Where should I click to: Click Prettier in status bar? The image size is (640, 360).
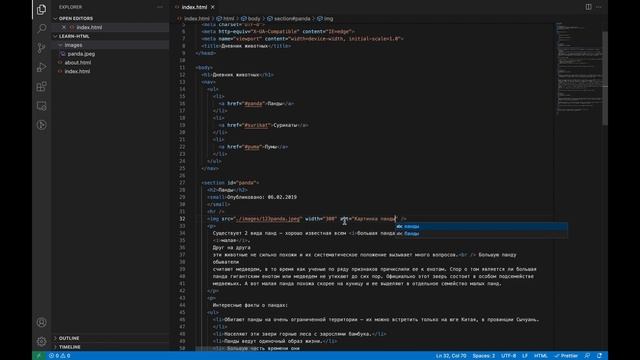click(566, 356)
